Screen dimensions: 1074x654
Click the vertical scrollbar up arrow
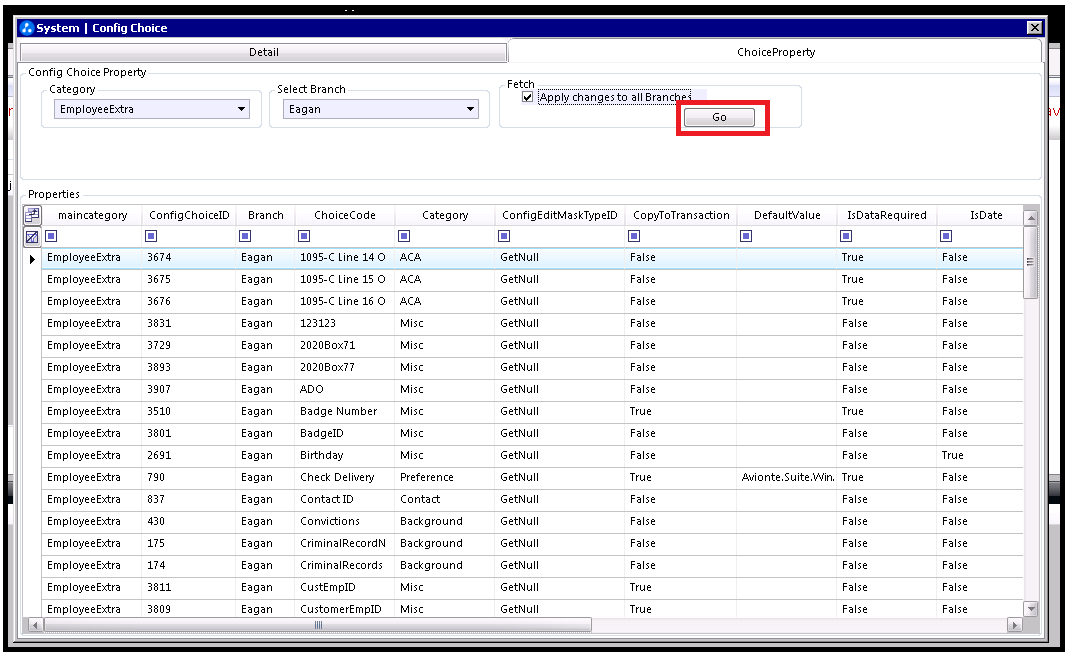1031,218
